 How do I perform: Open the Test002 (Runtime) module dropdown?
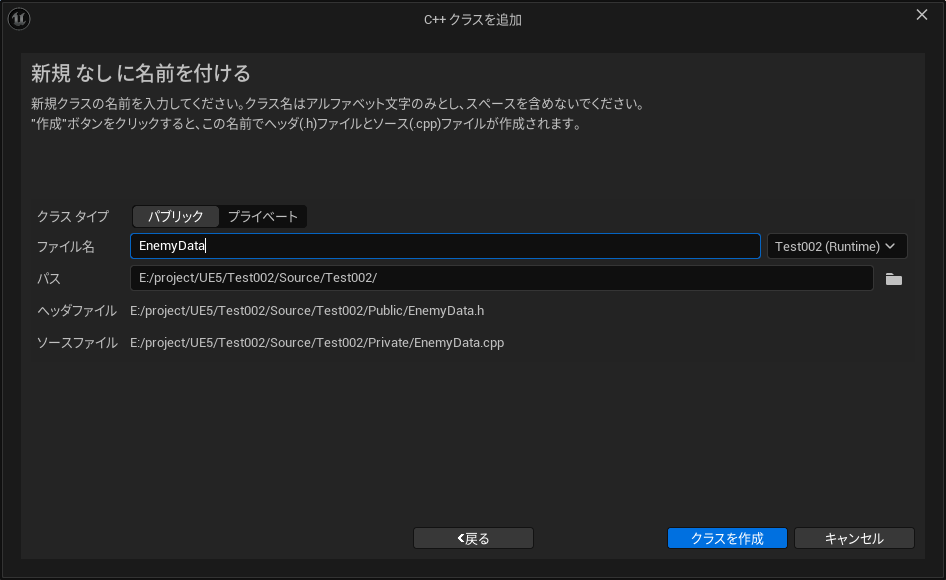836,246
